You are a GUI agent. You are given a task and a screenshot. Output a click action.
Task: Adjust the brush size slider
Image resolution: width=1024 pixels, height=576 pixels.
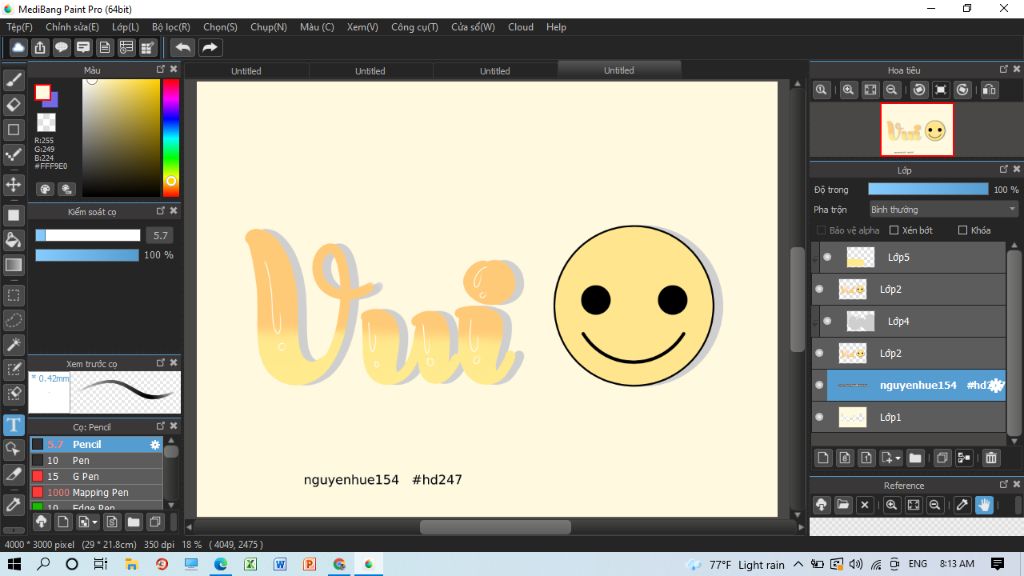pos(88,235)
